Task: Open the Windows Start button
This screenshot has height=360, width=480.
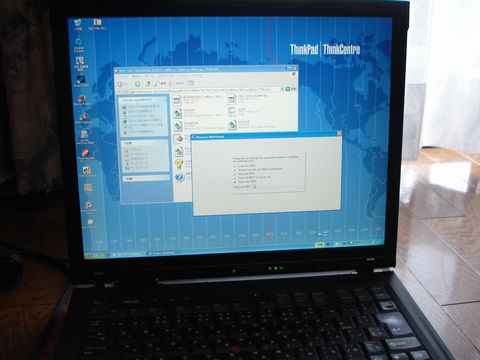Action: pos(97,255)
